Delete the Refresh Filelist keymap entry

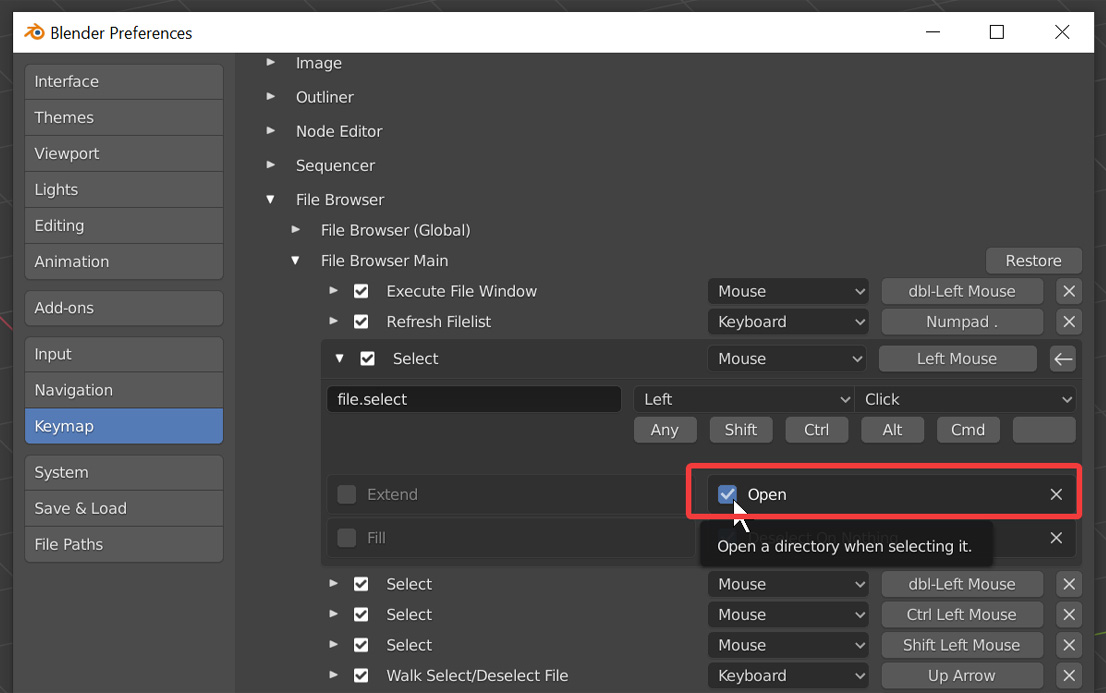[1068, 321]
